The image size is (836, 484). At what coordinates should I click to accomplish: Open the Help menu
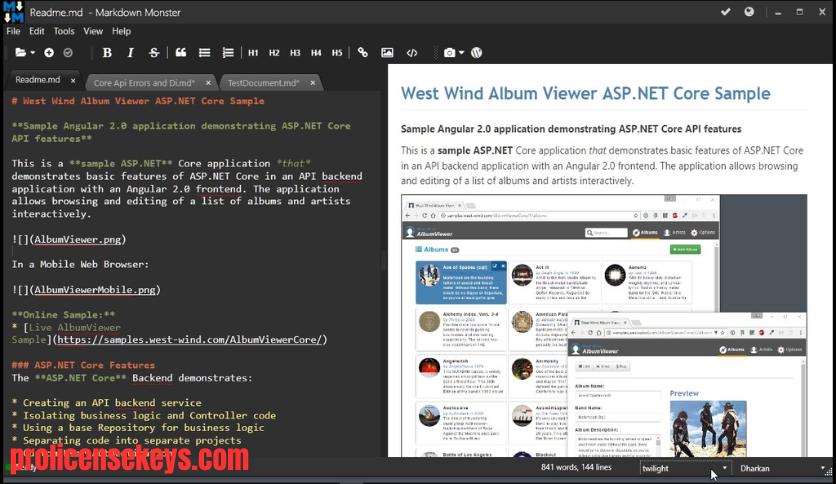pos(121,31)
